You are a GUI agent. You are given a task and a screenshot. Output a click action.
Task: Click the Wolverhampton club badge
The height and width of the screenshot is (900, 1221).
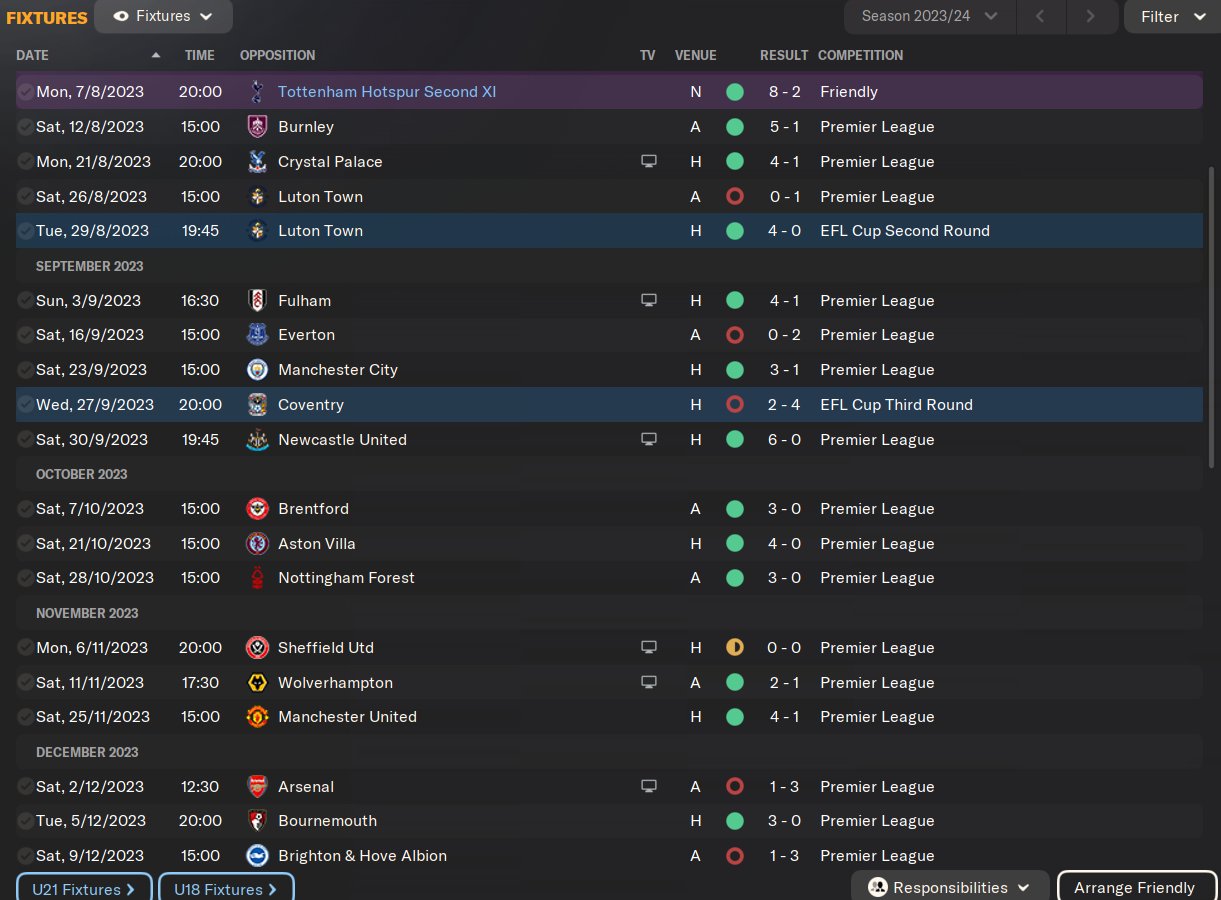click(x=257, y=683)
